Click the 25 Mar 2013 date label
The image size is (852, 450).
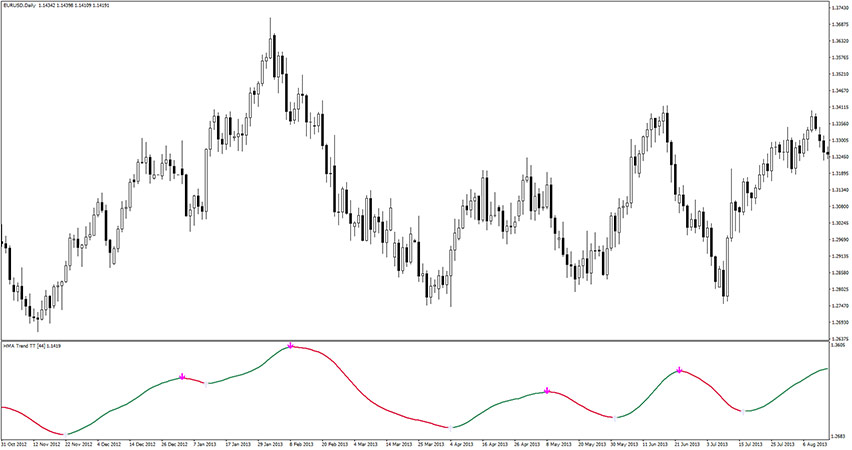431,444
